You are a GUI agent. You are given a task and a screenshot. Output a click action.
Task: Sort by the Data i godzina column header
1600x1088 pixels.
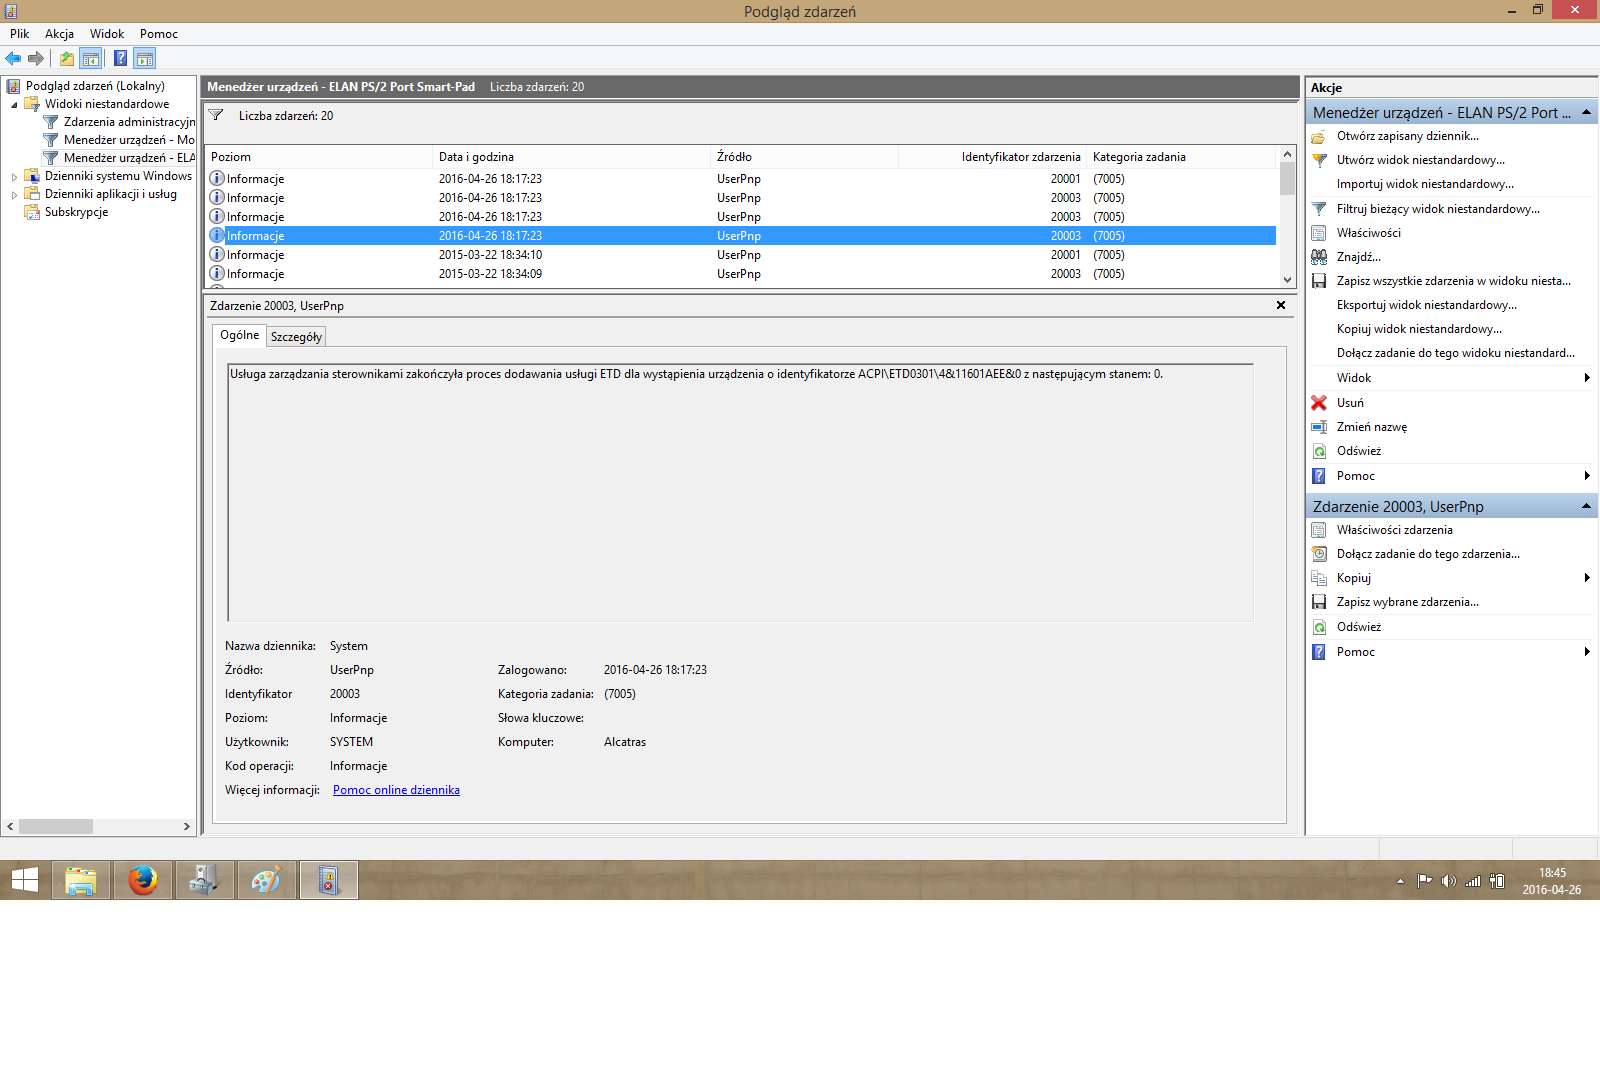pos(571,157)
